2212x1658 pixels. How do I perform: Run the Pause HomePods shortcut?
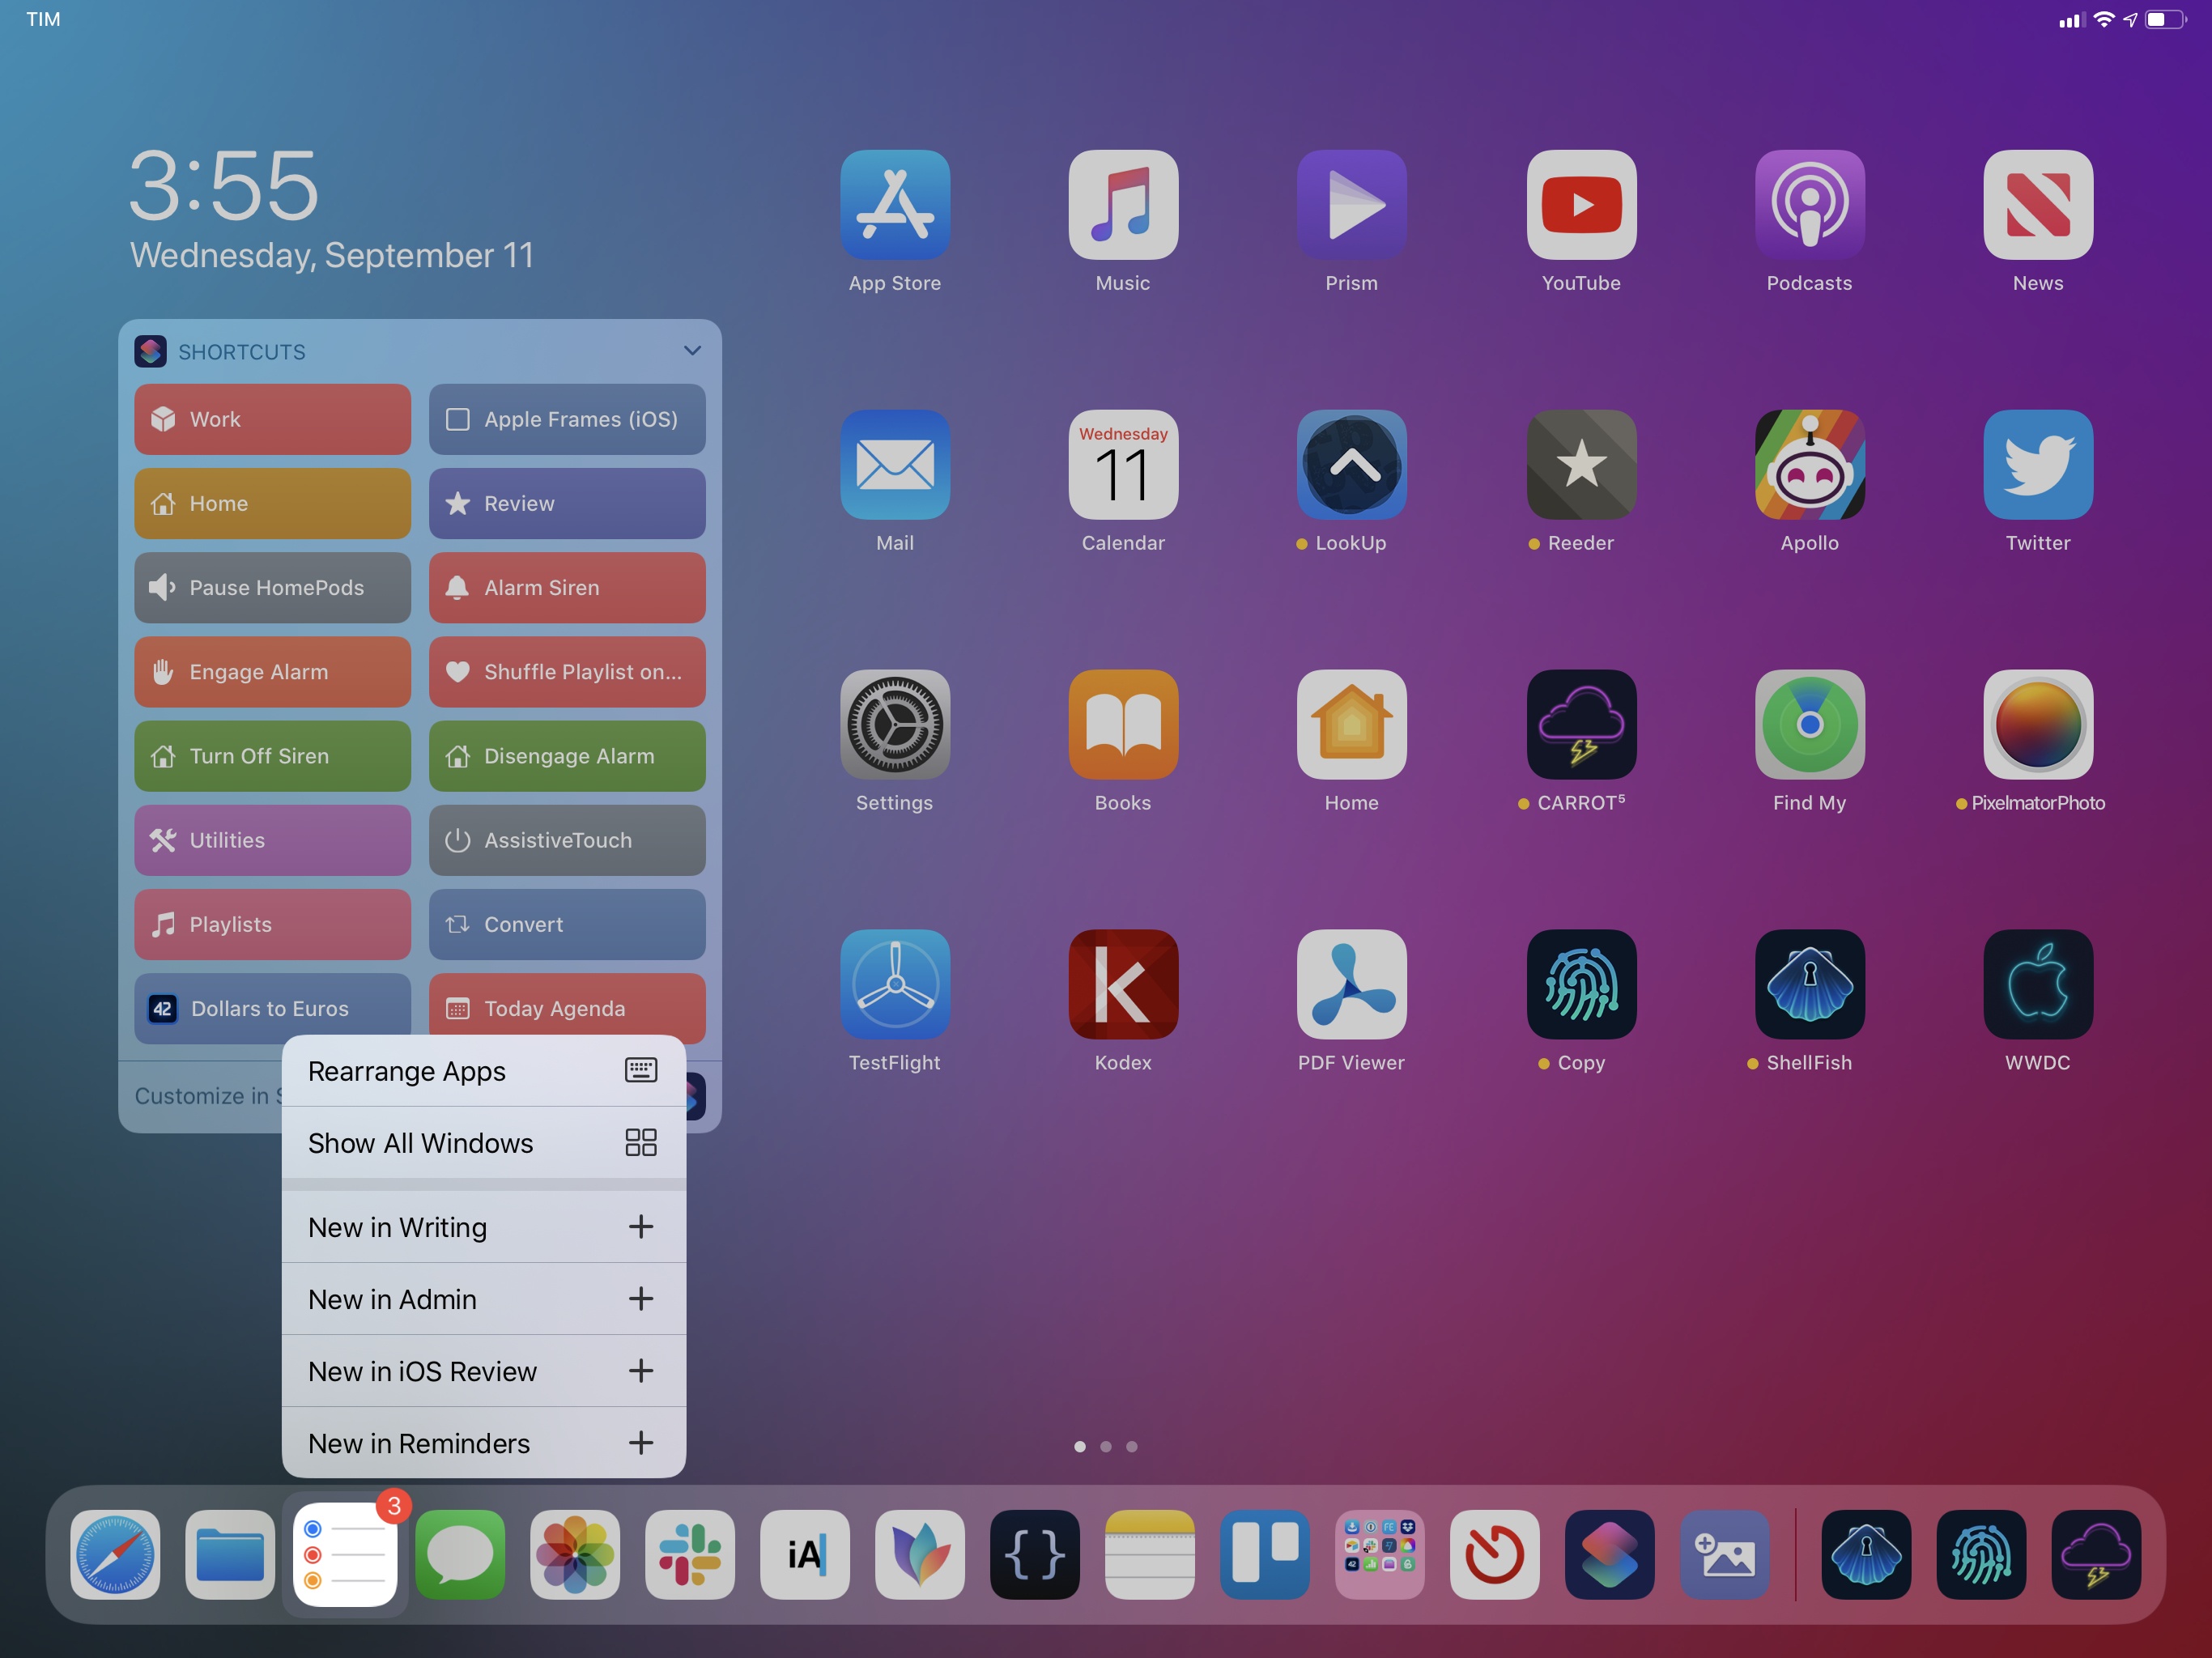coord(273,588)
